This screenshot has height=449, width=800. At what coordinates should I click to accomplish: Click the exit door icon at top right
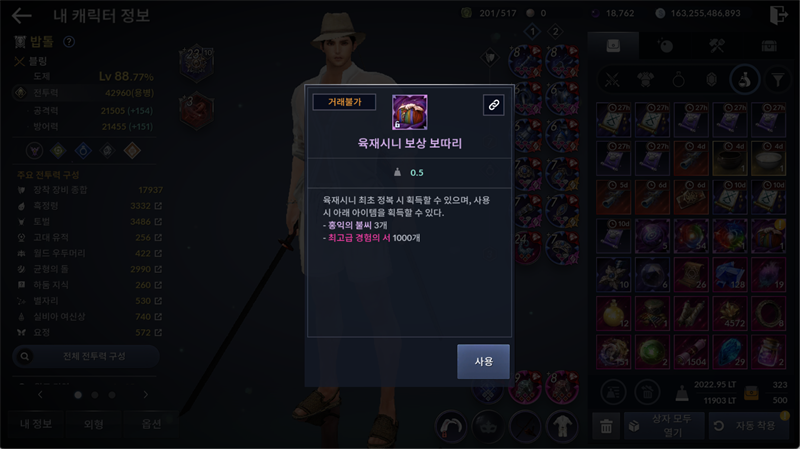click(778, 15)
